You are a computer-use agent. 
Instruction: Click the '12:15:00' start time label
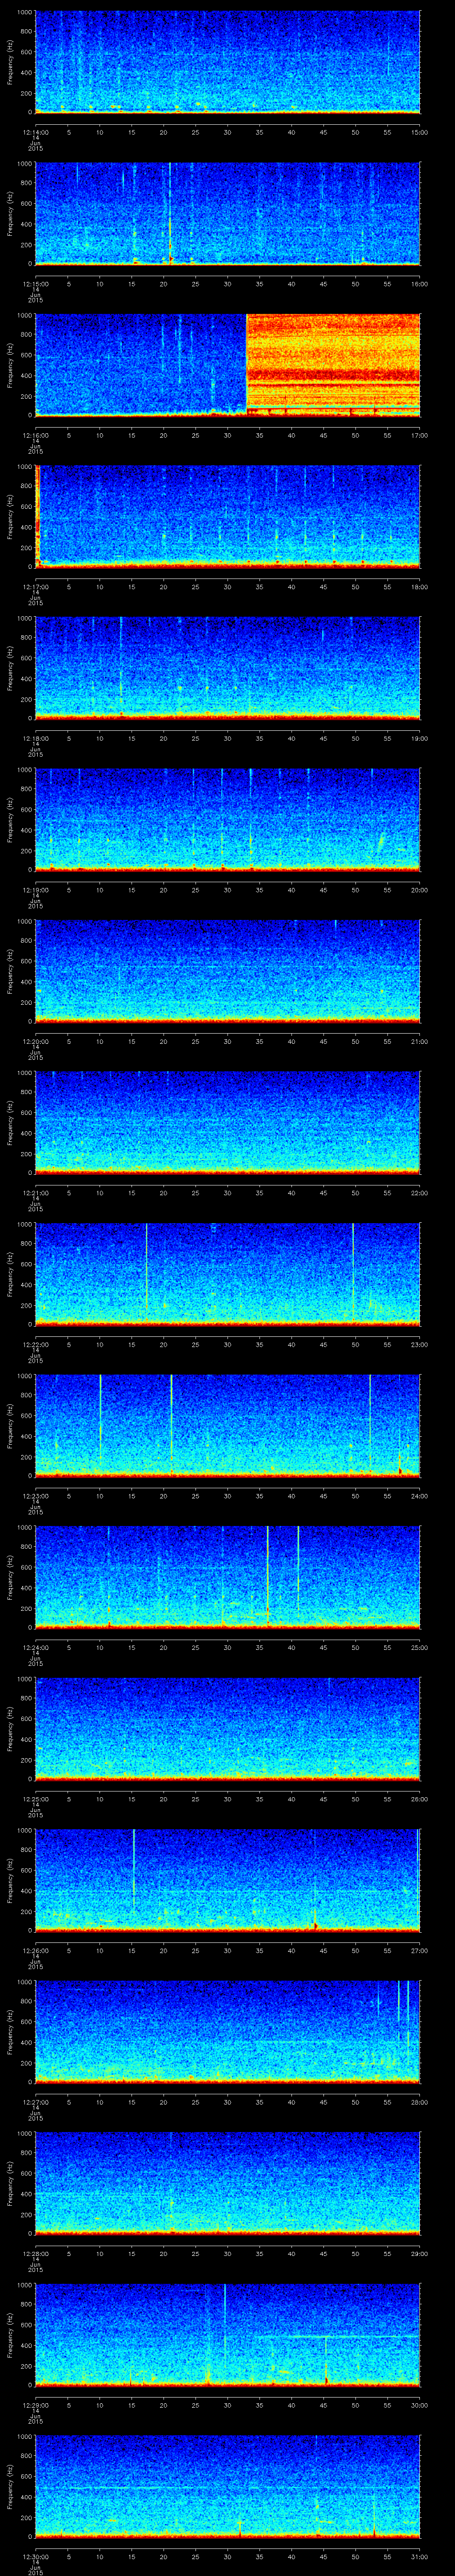[35, 284]
